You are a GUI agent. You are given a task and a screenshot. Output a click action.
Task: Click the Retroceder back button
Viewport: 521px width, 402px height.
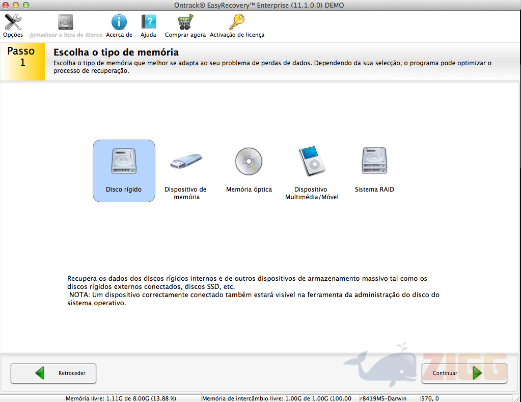tap(54, 373)
